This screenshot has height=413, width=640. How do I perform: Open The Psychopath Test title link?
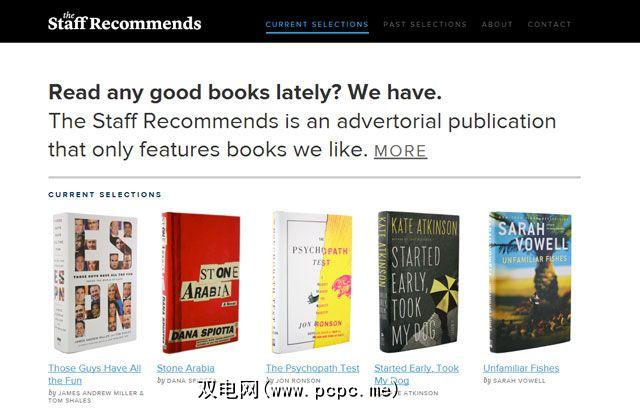pyautogui.click(x=313, y=368)
